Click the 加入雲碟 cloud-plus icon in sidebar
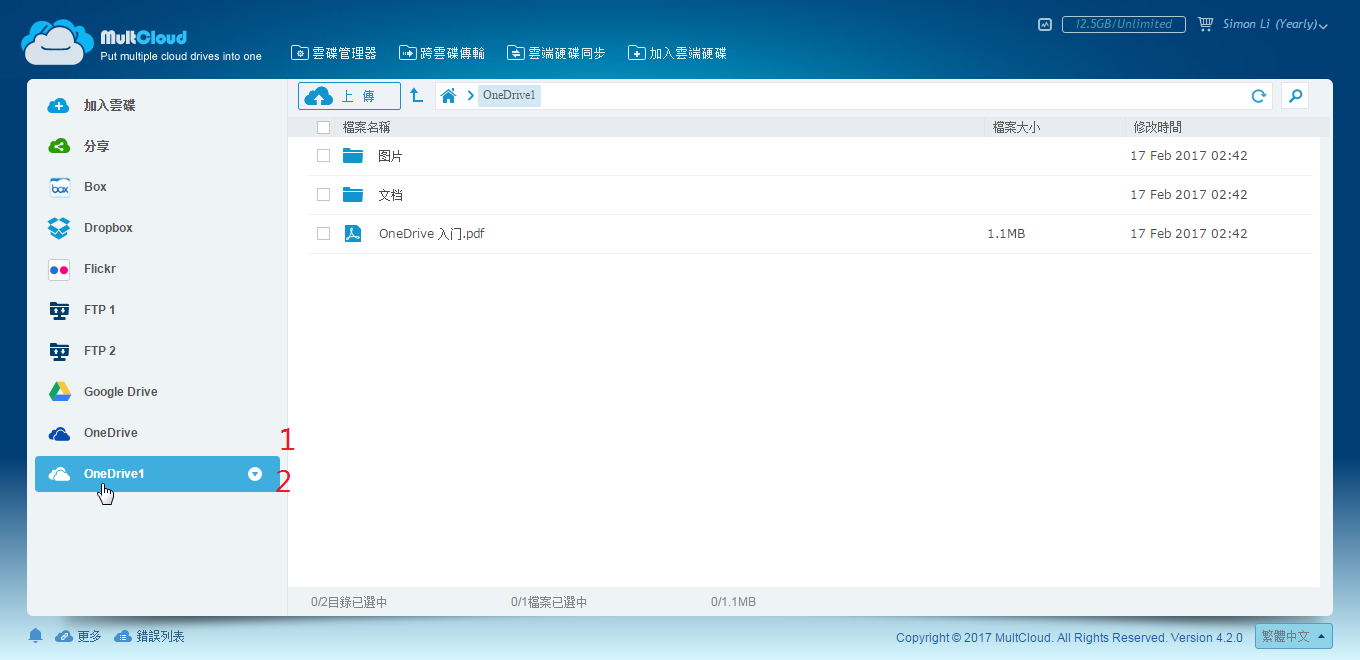The height and width of the screenshot is (660, 1360). (x=59, y=105)
